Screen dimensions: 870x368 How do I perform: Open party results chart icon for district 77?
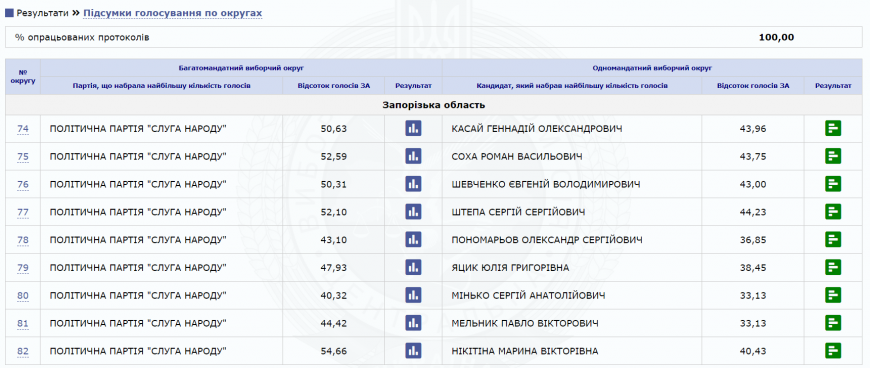(x=413, y=211)
